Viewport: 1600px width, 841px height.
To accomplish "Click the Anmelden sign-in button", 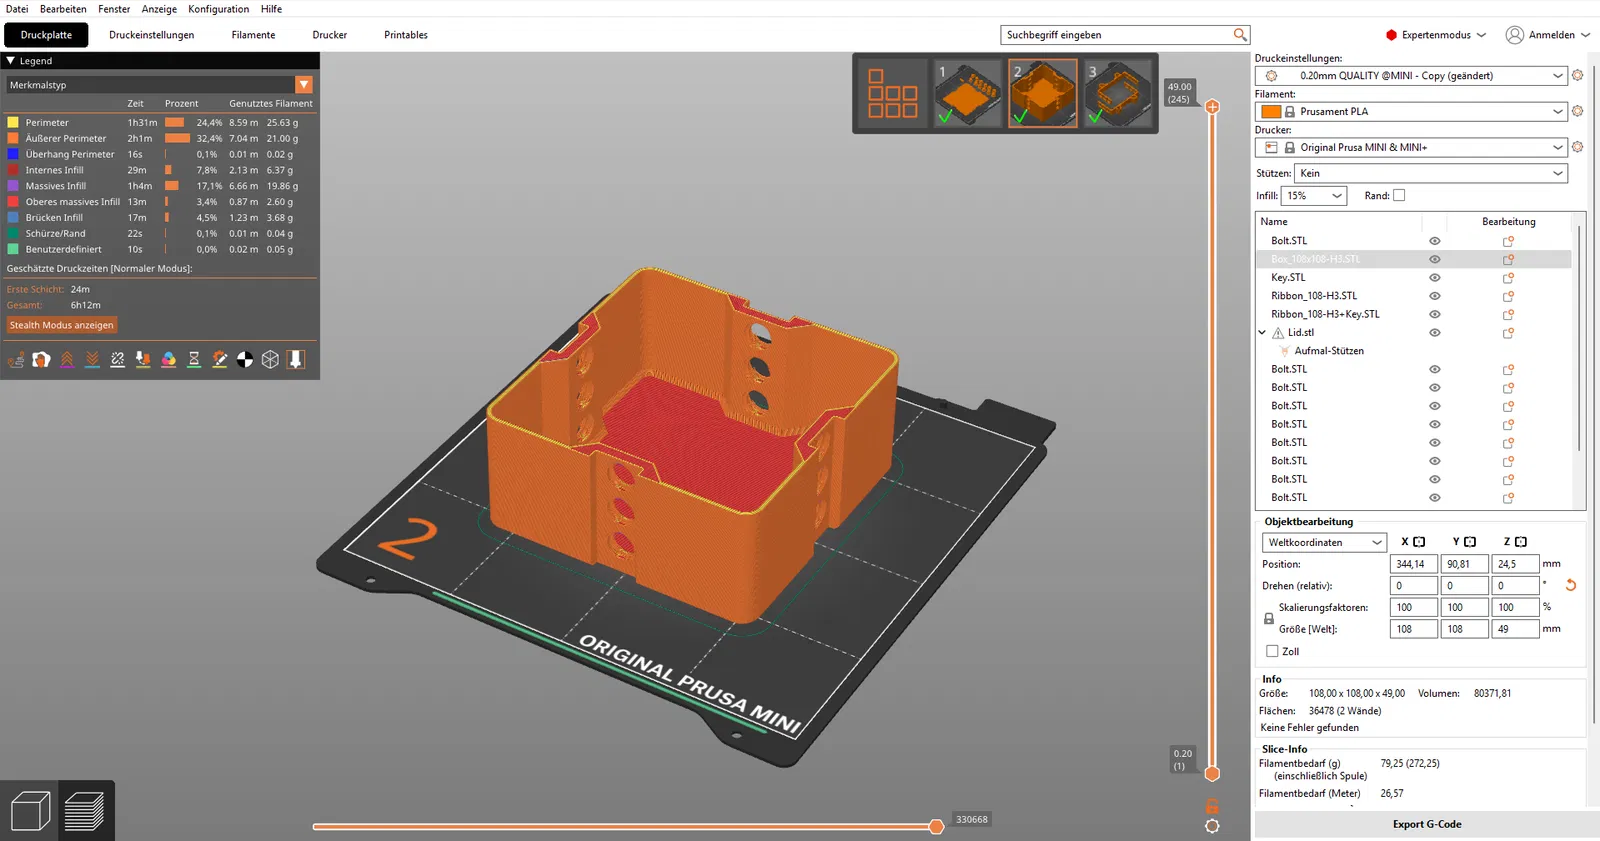I will (1548, 35).
